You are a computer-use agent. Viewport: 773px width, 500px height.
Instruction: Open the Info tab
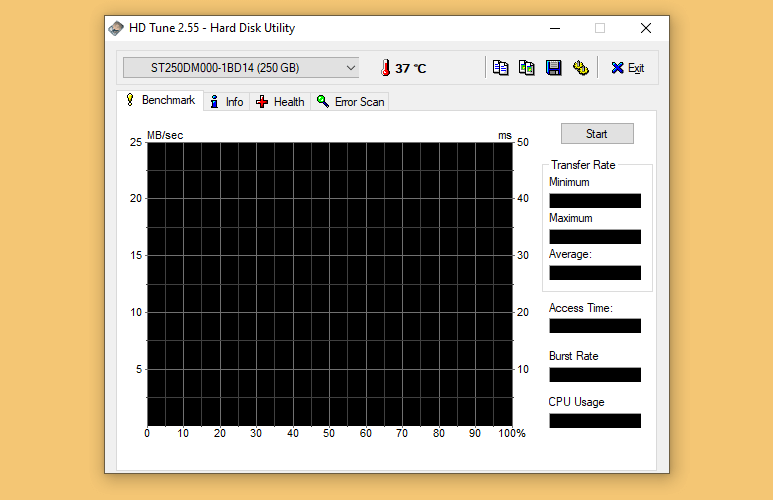(227, 102)
